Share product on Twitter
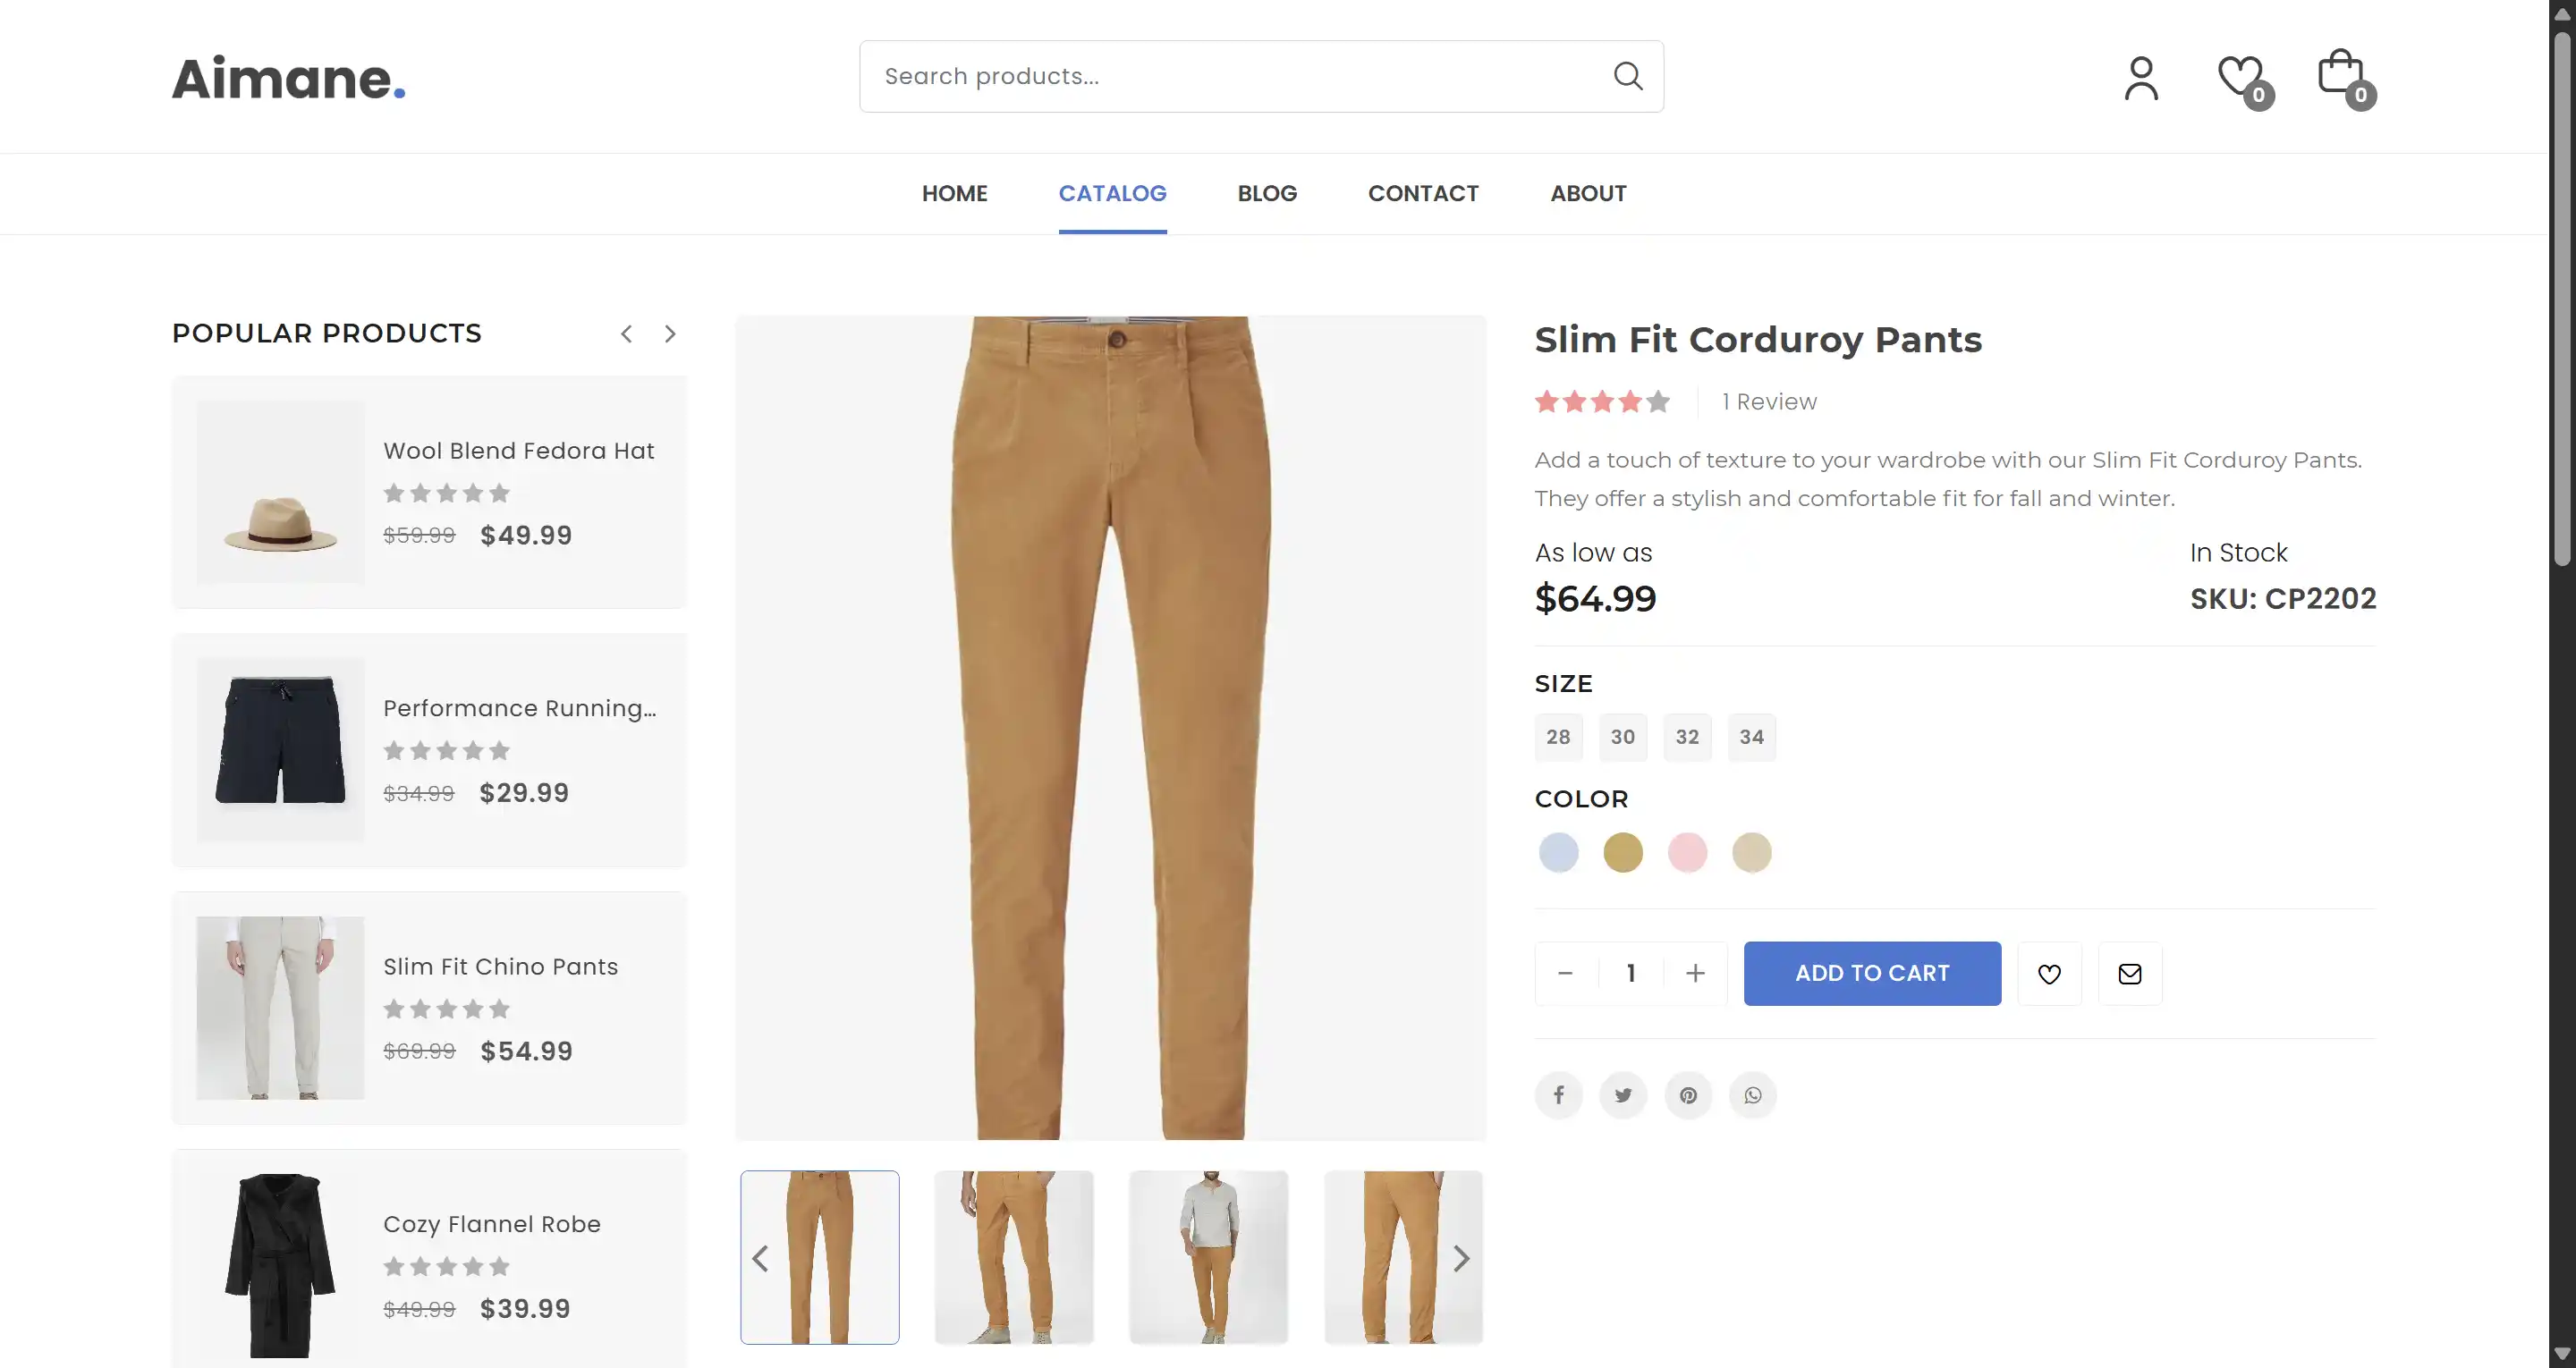Screen dimensions: 2576x1368 [x=1623, y=1095]
